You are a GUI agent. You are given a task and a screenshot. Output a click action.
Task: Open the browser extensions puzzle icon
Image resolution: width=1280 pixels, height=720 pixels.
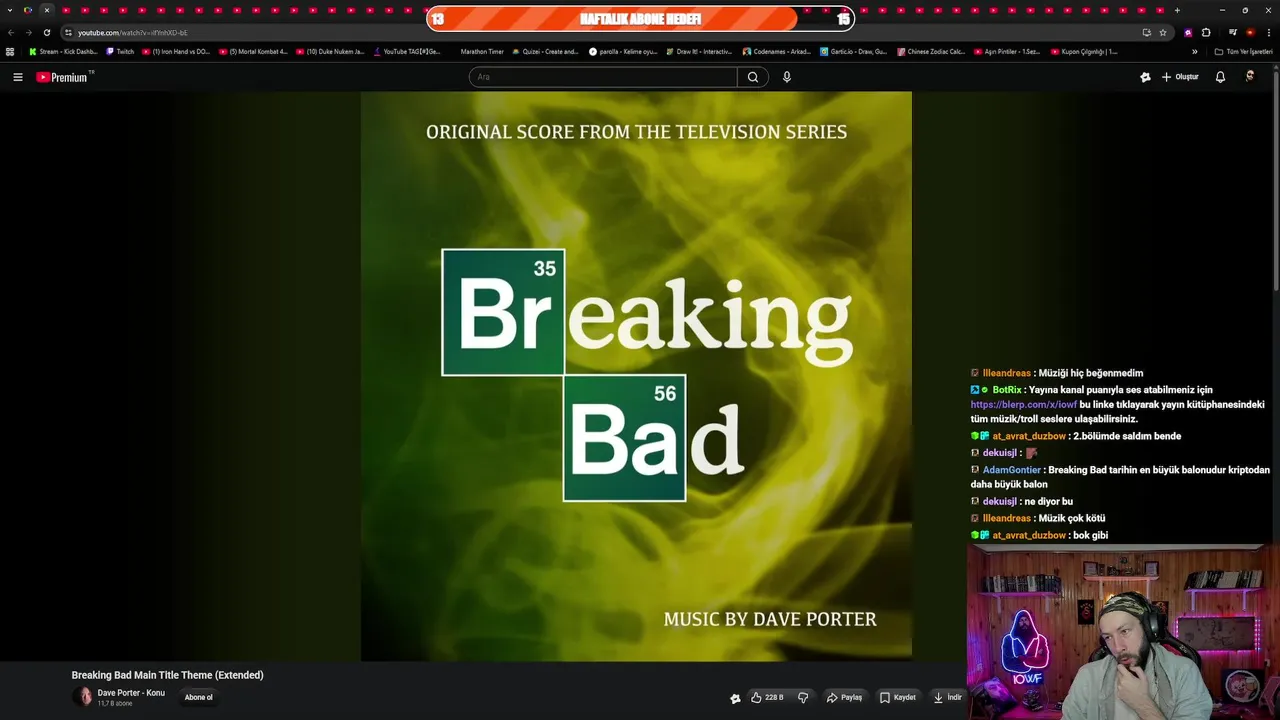(x=1206, y=32)
